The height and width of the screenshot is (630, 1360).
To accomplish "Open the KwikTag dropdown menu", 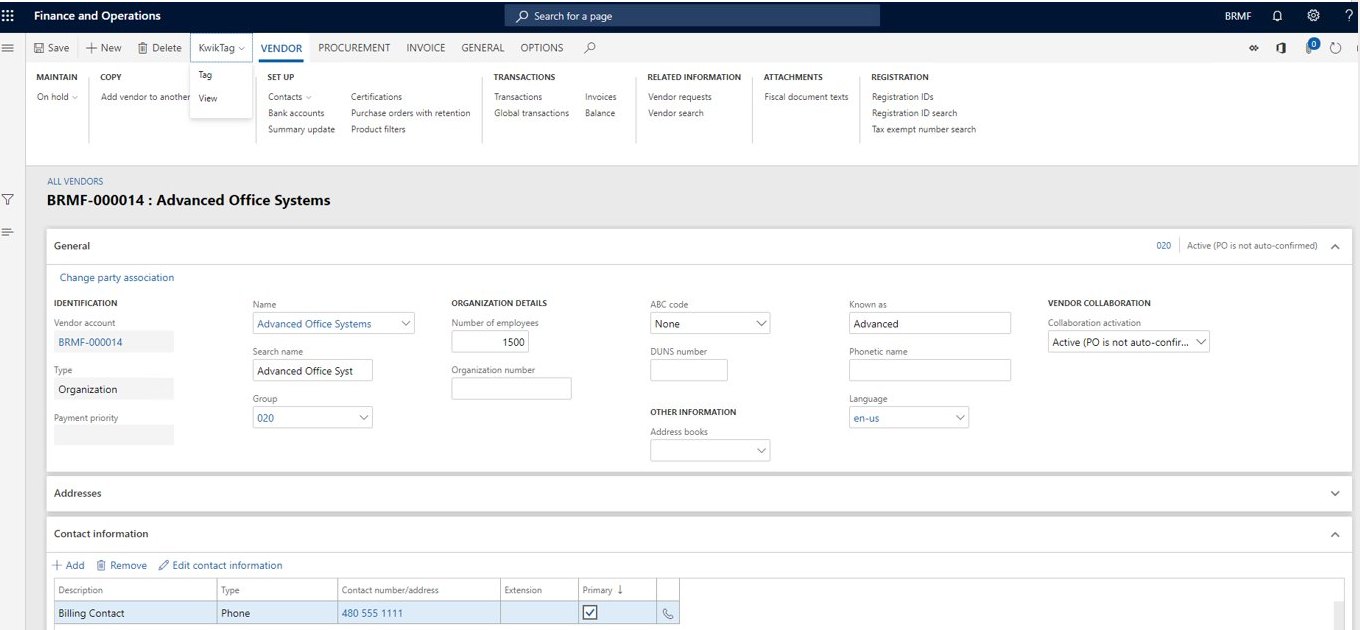I will [221, 48].
